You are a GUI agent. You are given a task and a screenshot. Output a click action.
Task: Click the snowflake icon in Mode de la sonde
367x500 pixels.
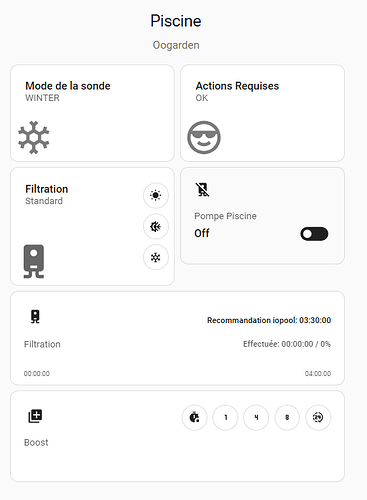point(34,137)
